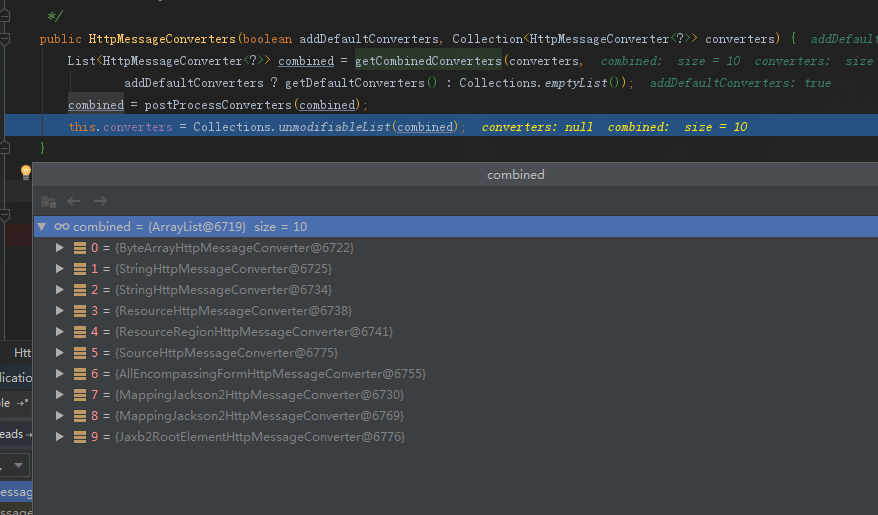Image resolution: width=878 pixels, height=515 pixels.
Task: Select the ResourceHttpMessageConverter@6738 row text
Action: pos(233,311)
